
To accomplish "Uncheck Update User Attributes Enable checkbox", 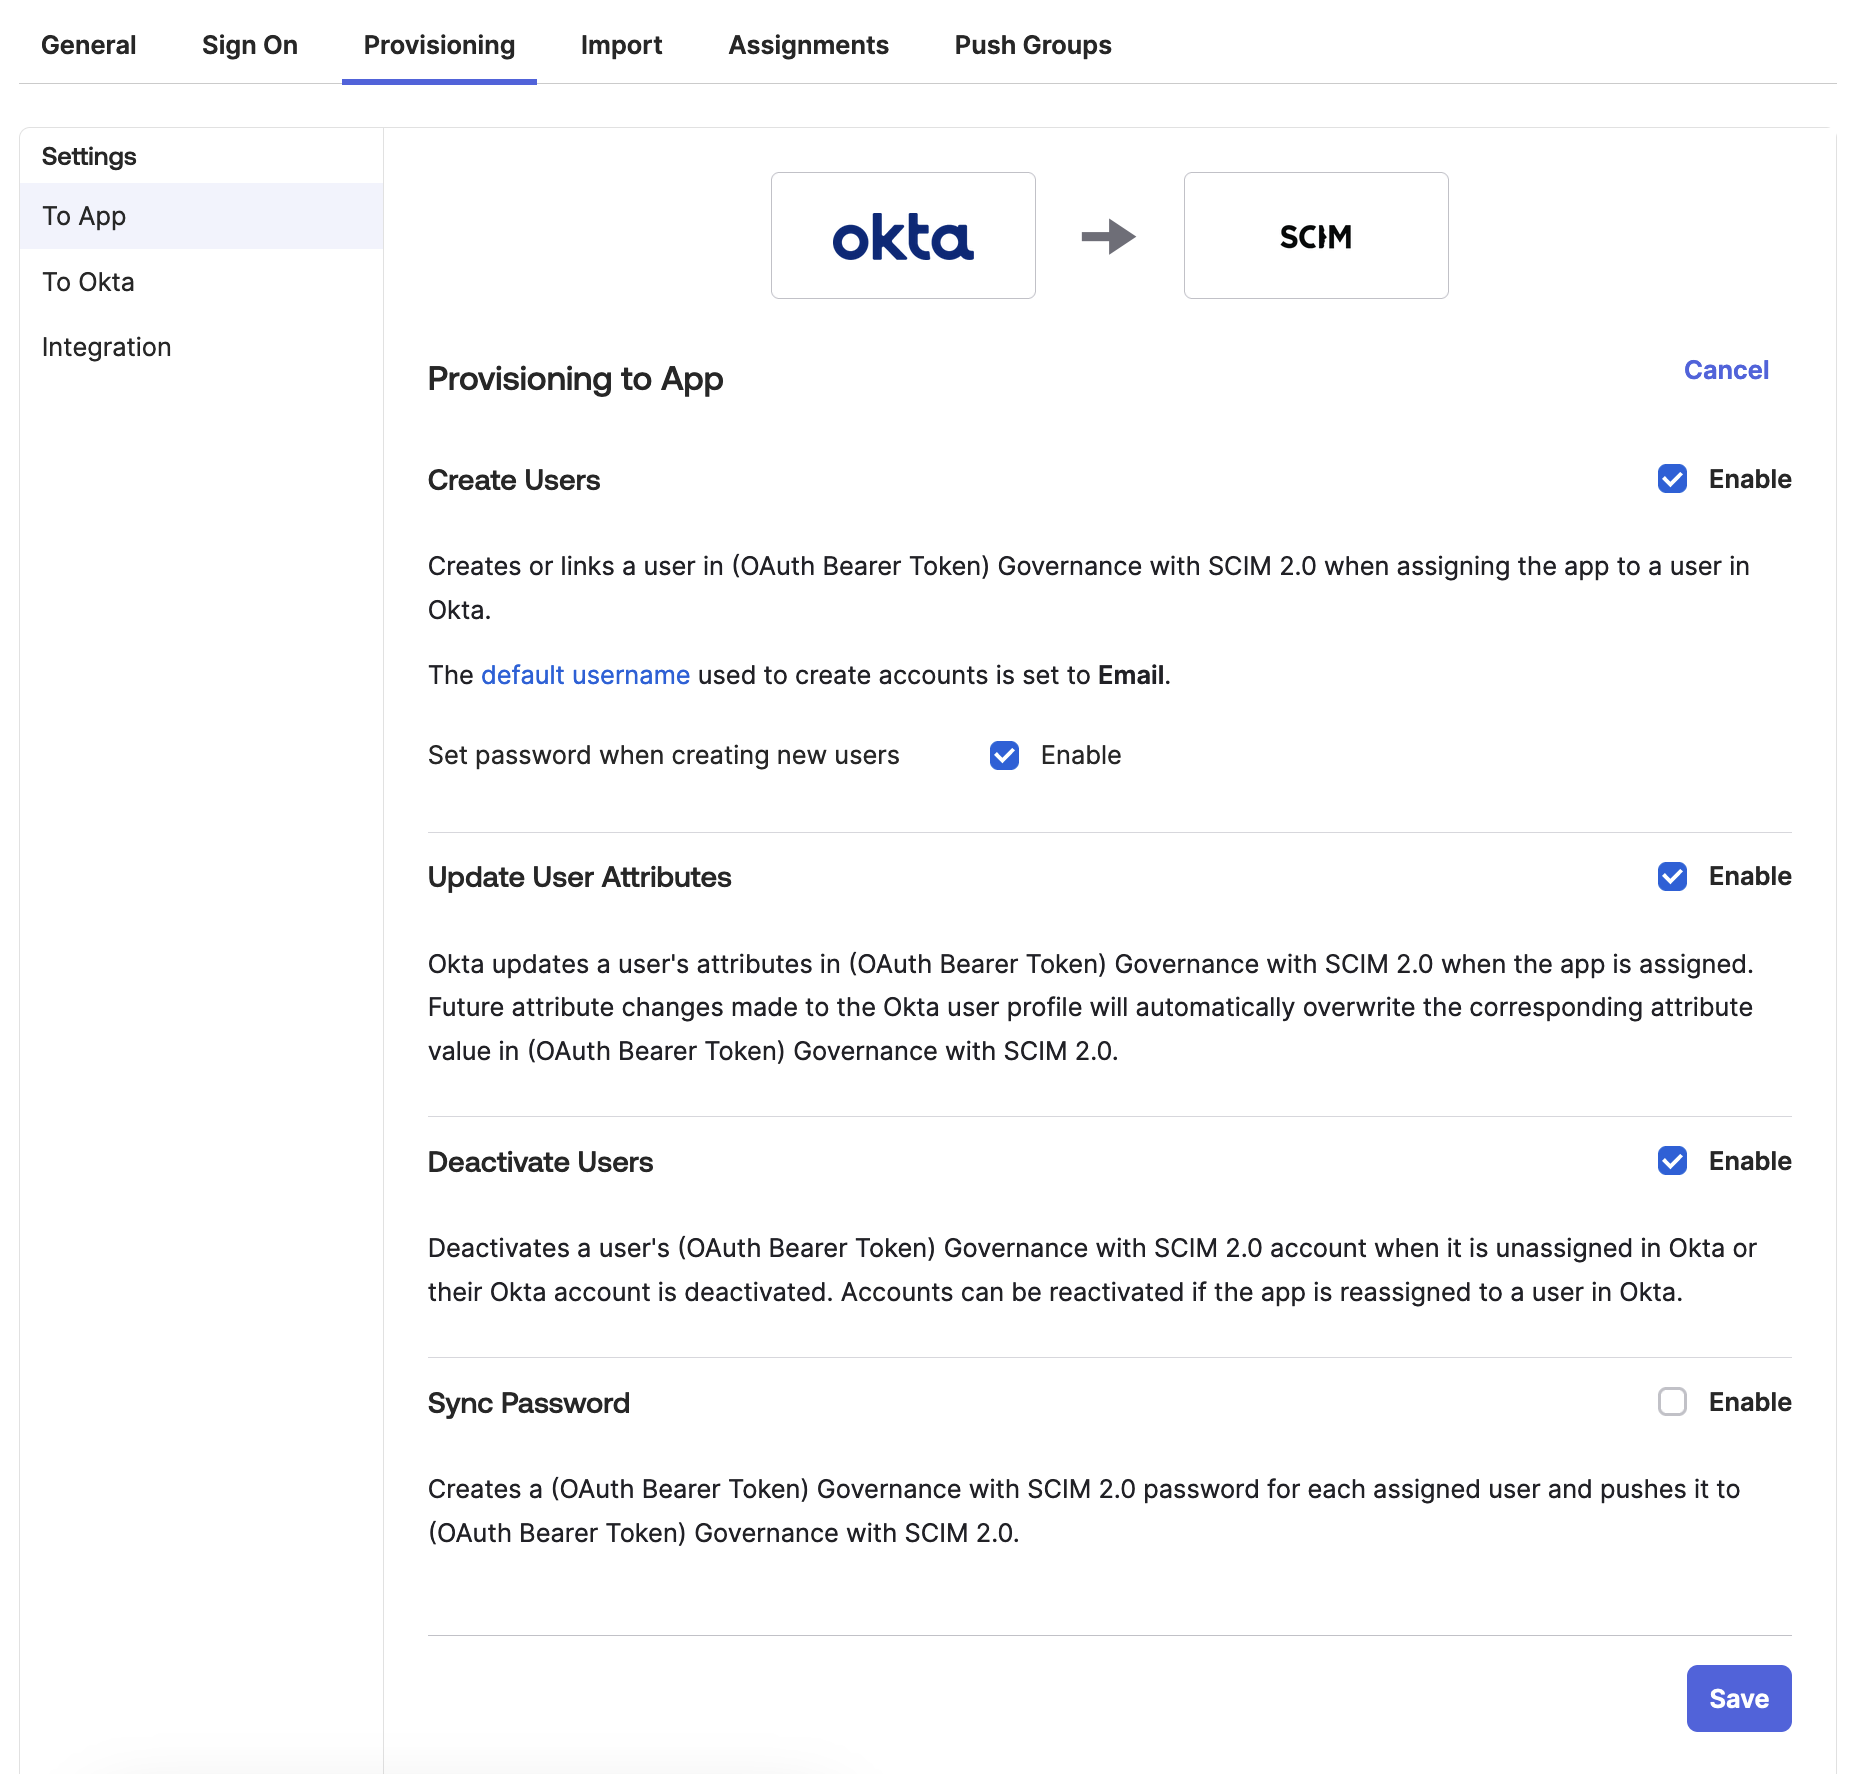I will (1672, 876).
